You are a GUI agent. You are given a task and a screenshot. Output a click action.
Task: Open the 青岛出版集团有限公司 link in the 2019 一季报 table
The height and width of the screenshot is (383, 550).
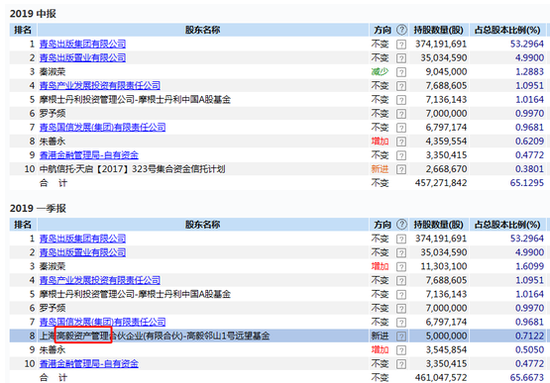82,238
